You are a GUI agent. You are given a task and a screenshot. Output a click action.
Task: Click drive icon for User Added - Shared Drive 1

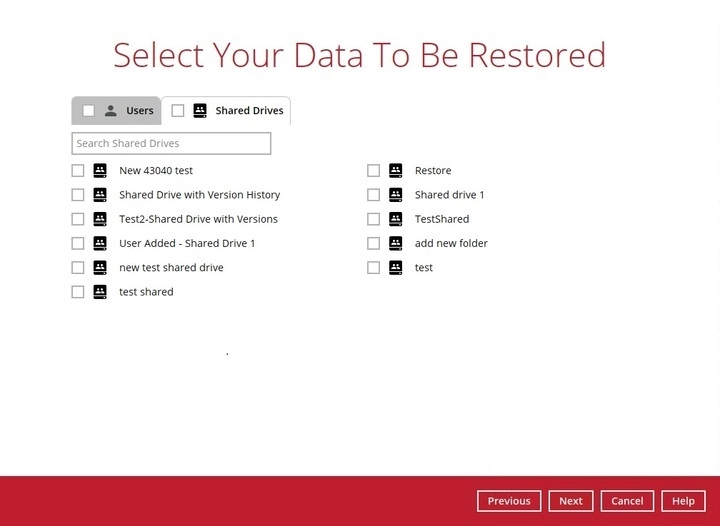click(100, 243)
